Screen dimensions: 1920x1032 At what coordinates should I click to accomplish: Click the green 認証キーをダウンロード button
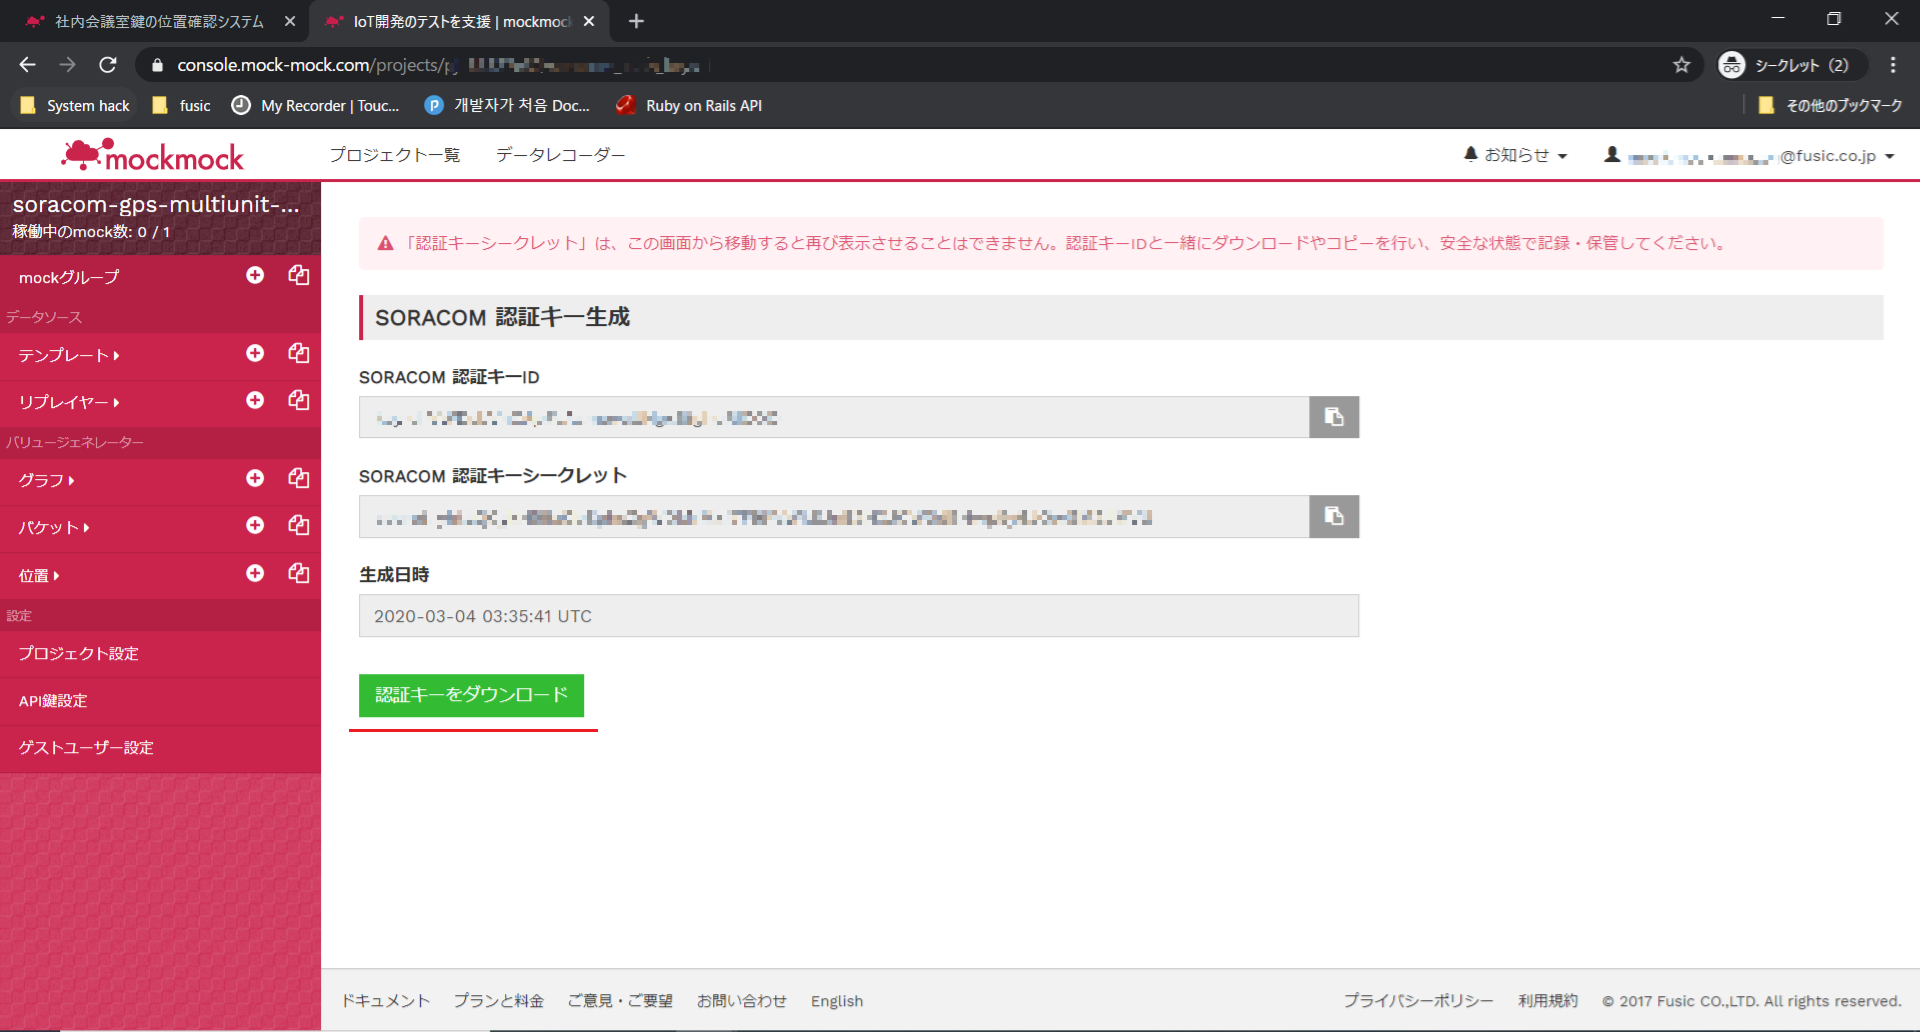pyautogui.click(x=471, y=695)
